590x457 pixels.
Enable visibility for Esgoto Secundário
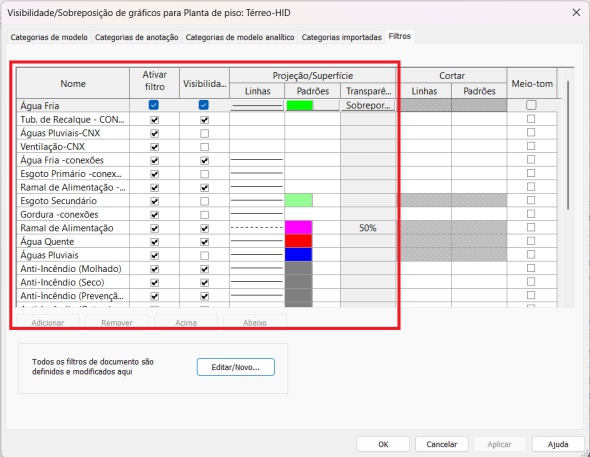point(204,201)
